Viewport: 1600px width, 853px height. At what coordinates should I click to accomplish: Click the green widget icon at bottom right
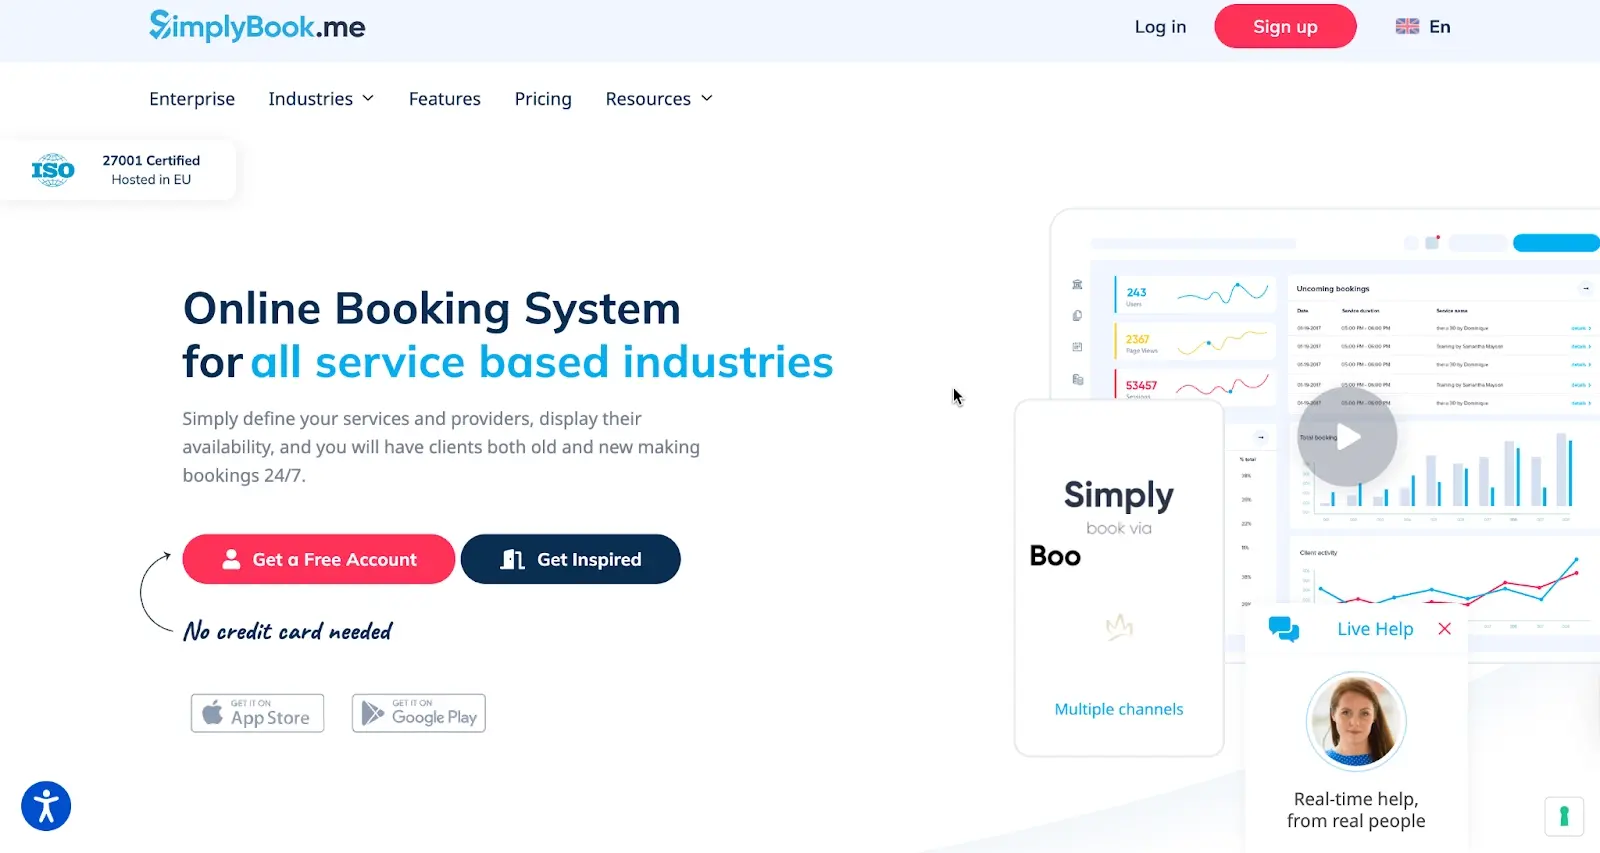click(x=1563, y=816)
